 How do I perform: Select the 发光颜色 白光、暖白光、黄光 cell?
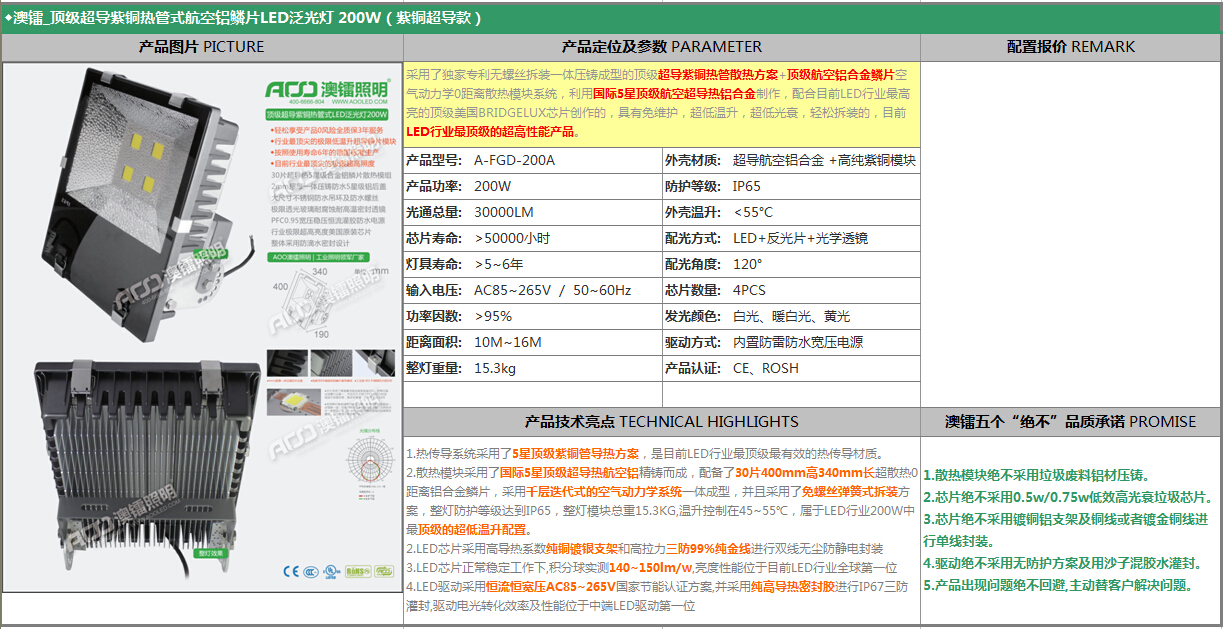[x=791, y=316]
